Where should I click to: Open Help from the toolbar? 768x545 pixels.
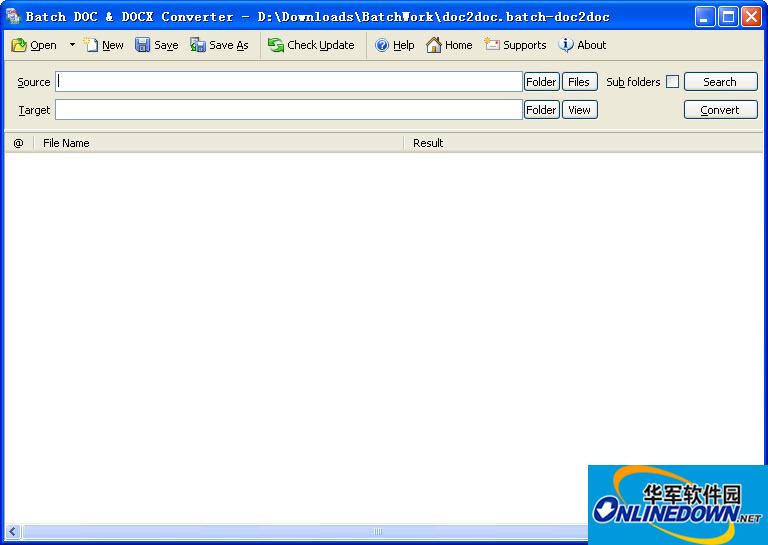(x=394, y=45)
